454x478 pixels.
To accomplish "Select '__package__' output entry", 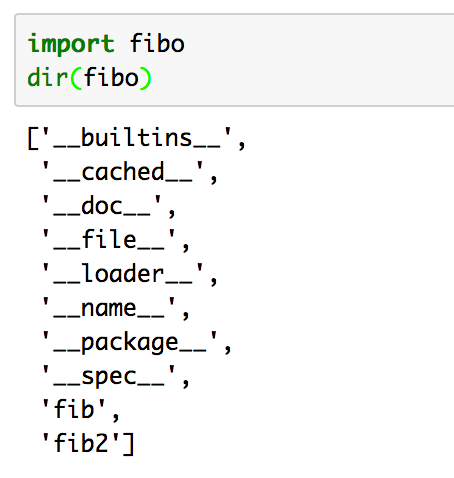I will pos(129,343).
